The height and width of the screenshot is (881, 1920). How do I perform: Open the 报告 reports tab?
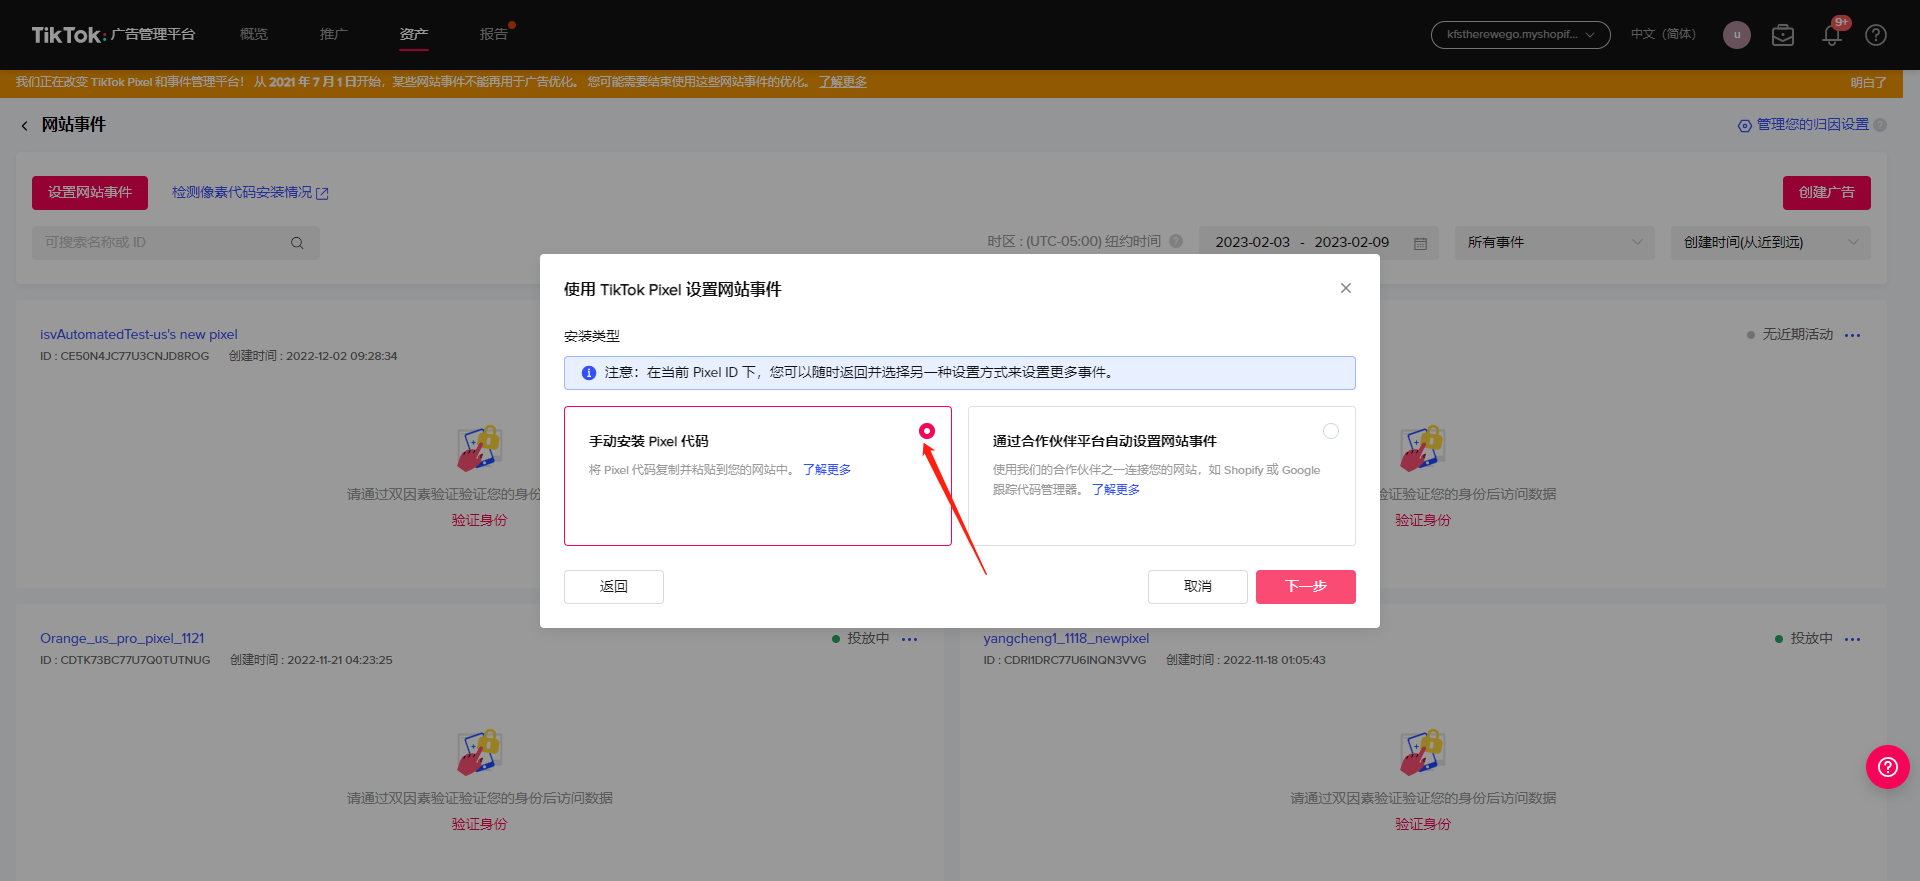pos(494,34)
